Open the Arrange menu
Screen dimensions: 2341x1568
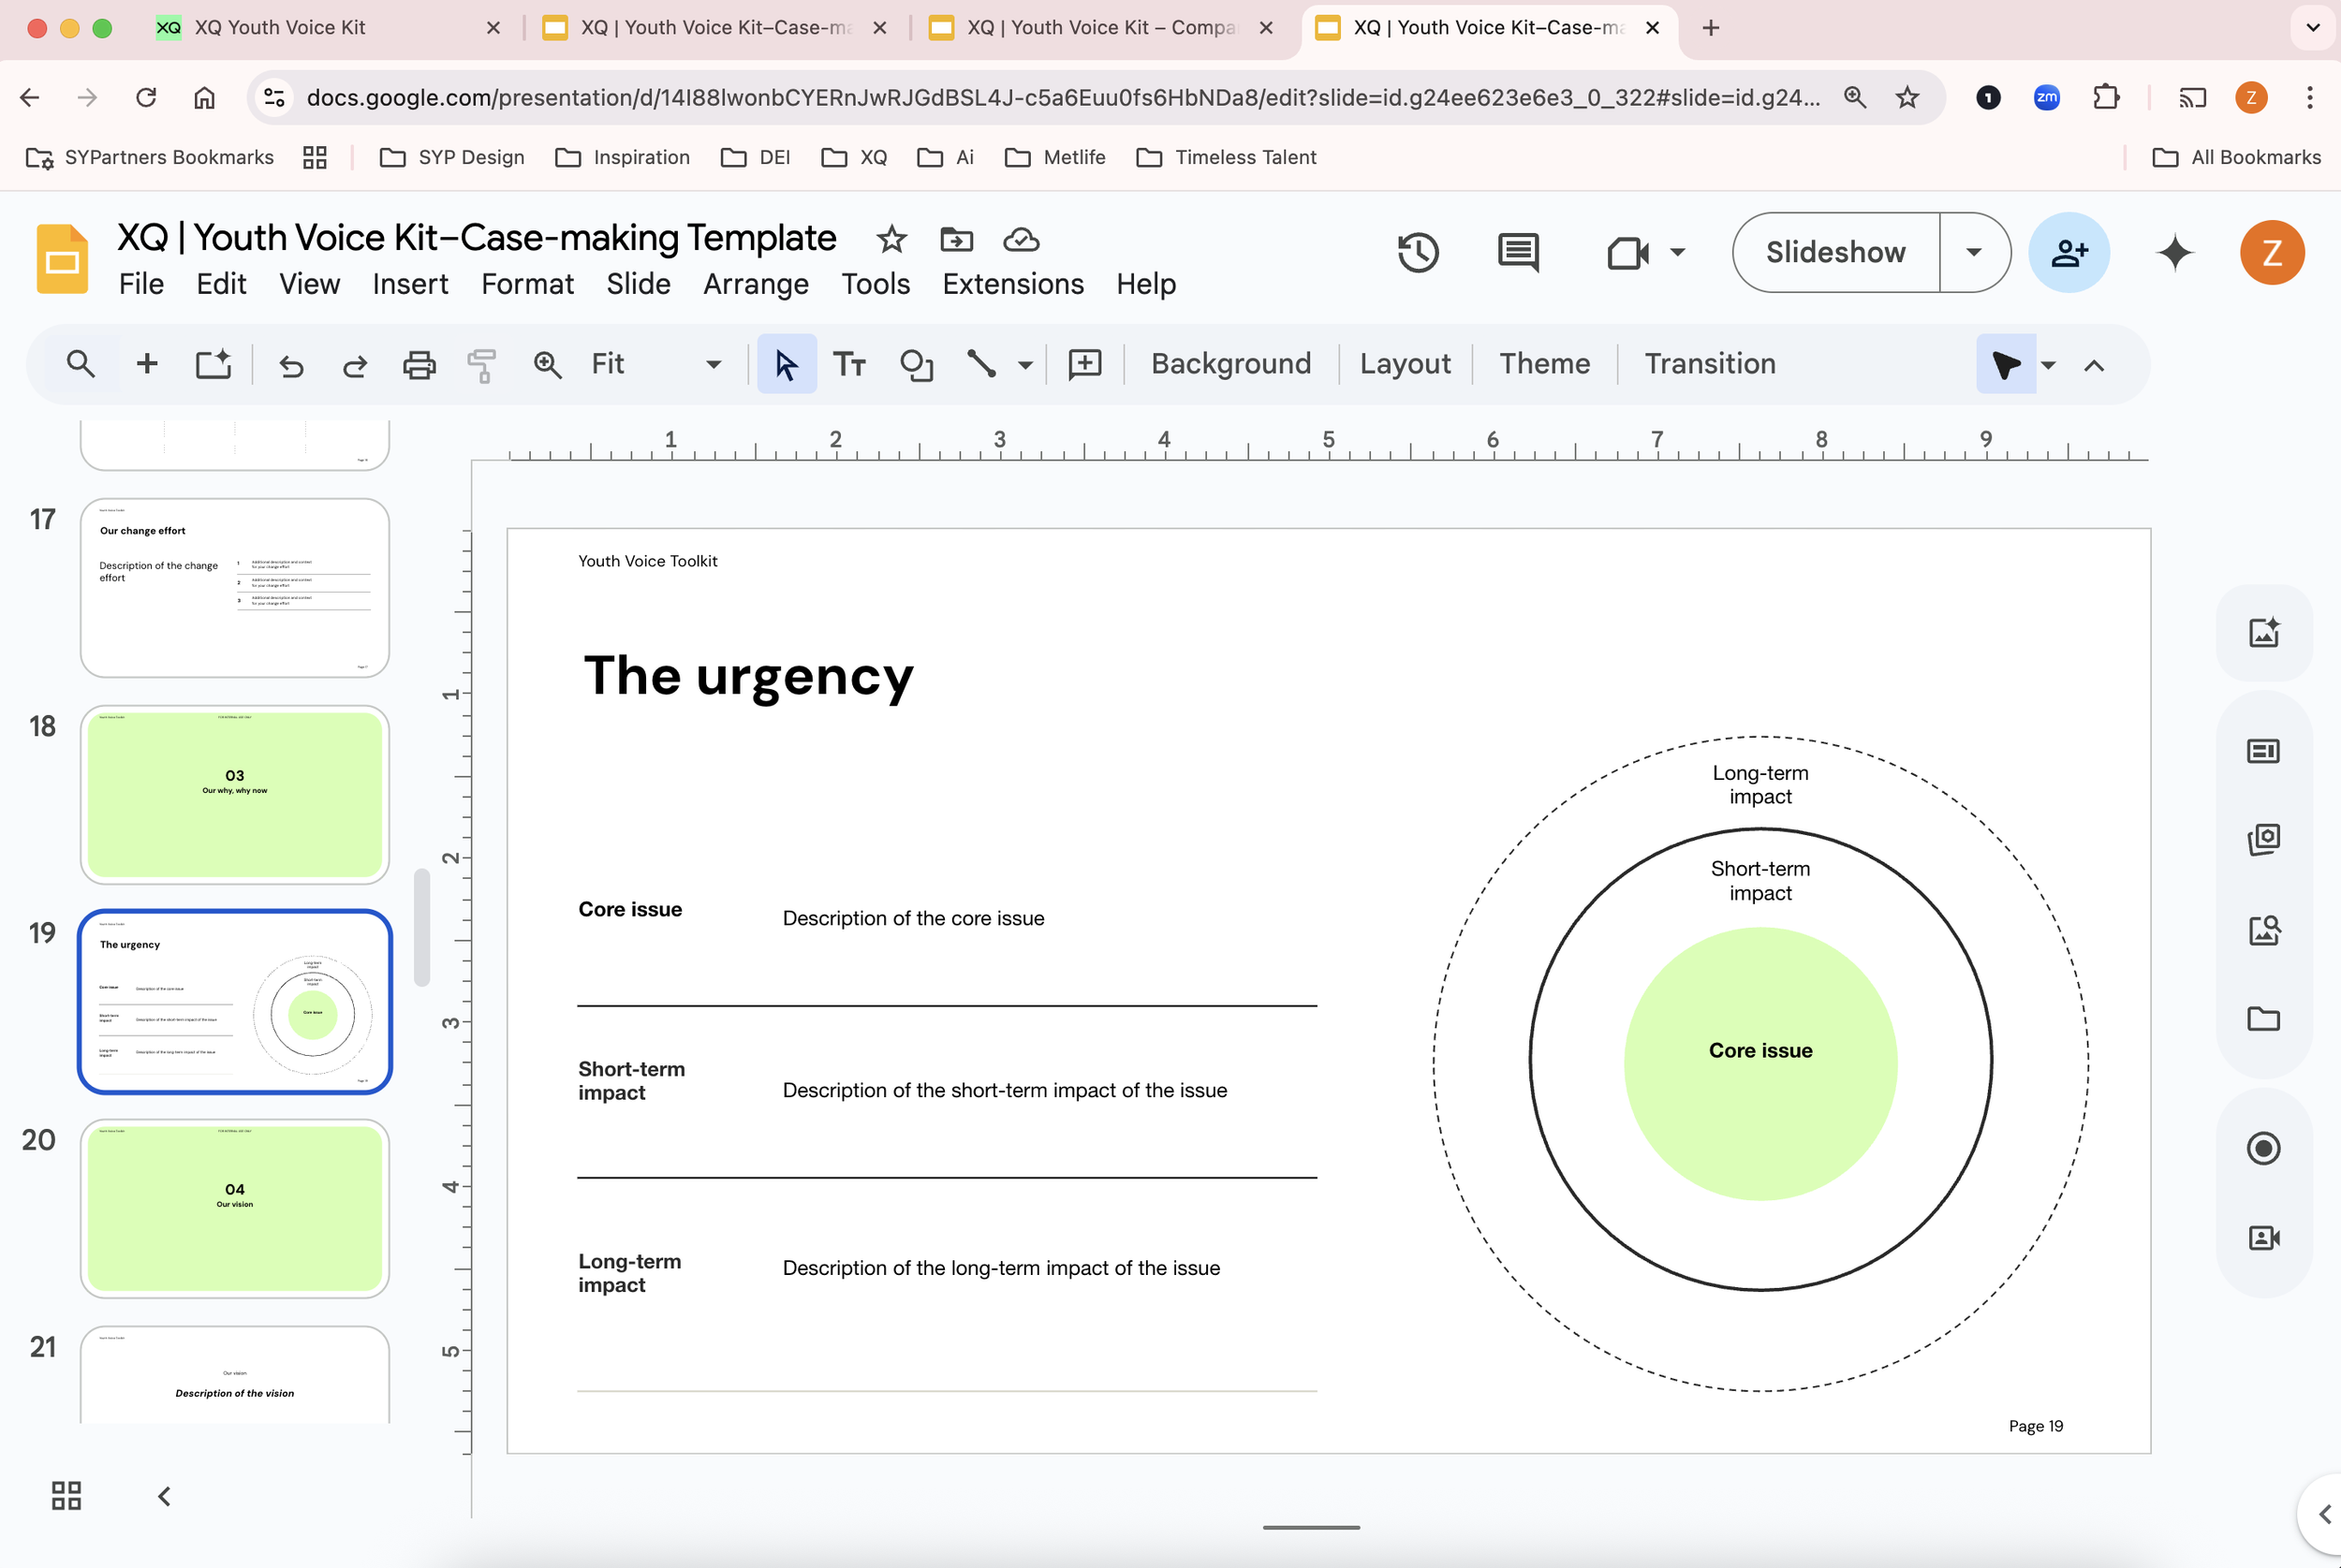[x=755, y=284]
